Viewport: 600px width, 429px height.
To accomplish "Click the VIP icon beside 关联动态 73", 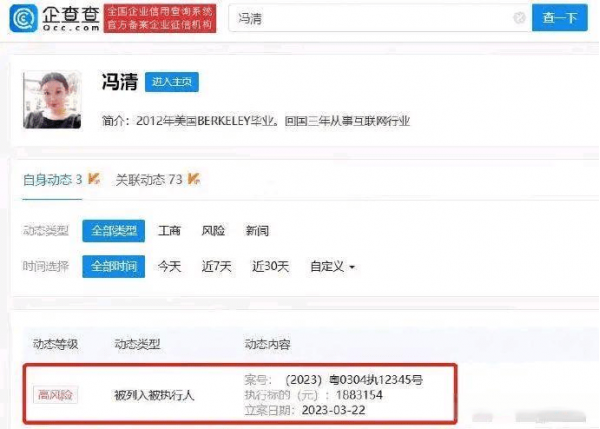I will [x=194, y=179].
